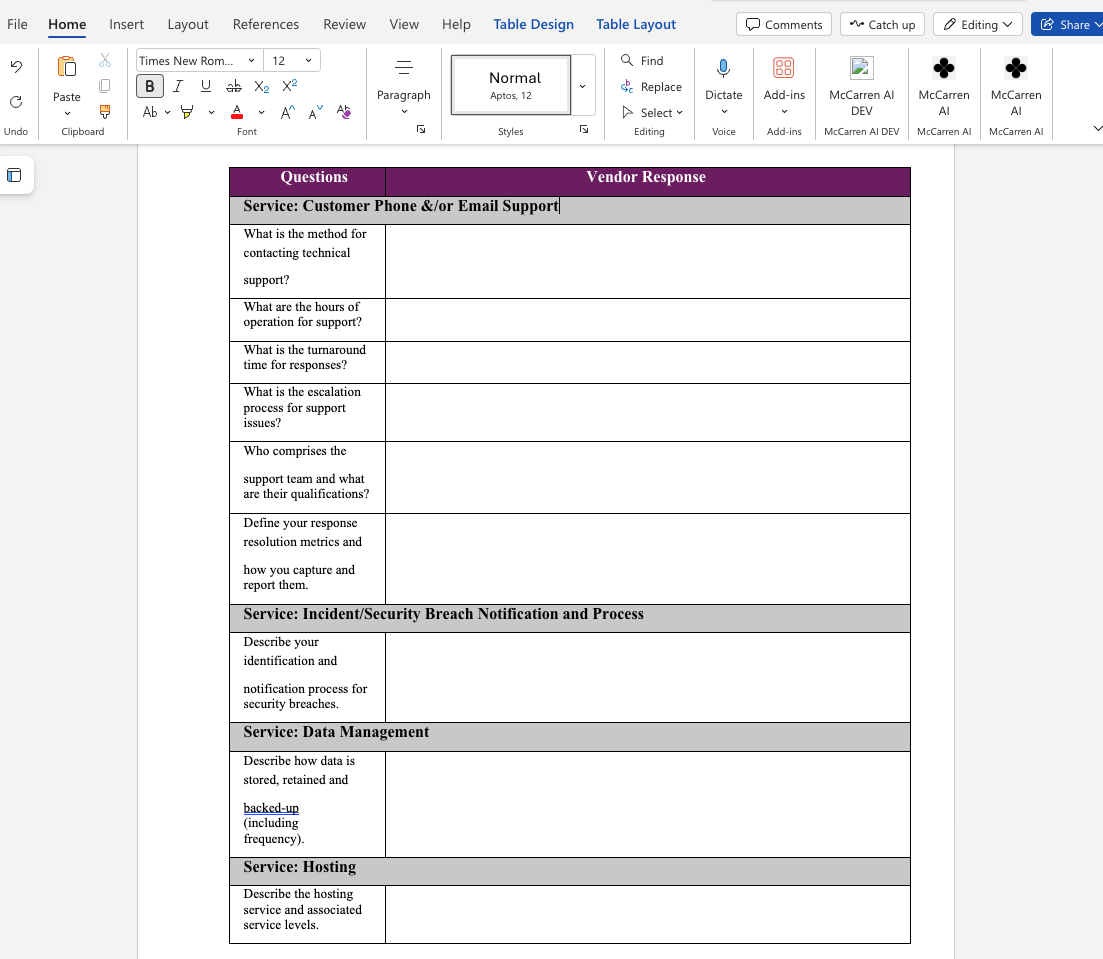This screenshot has height=959, width=1103.
Task: Apply the red font color
Action: tap(237, 112)
